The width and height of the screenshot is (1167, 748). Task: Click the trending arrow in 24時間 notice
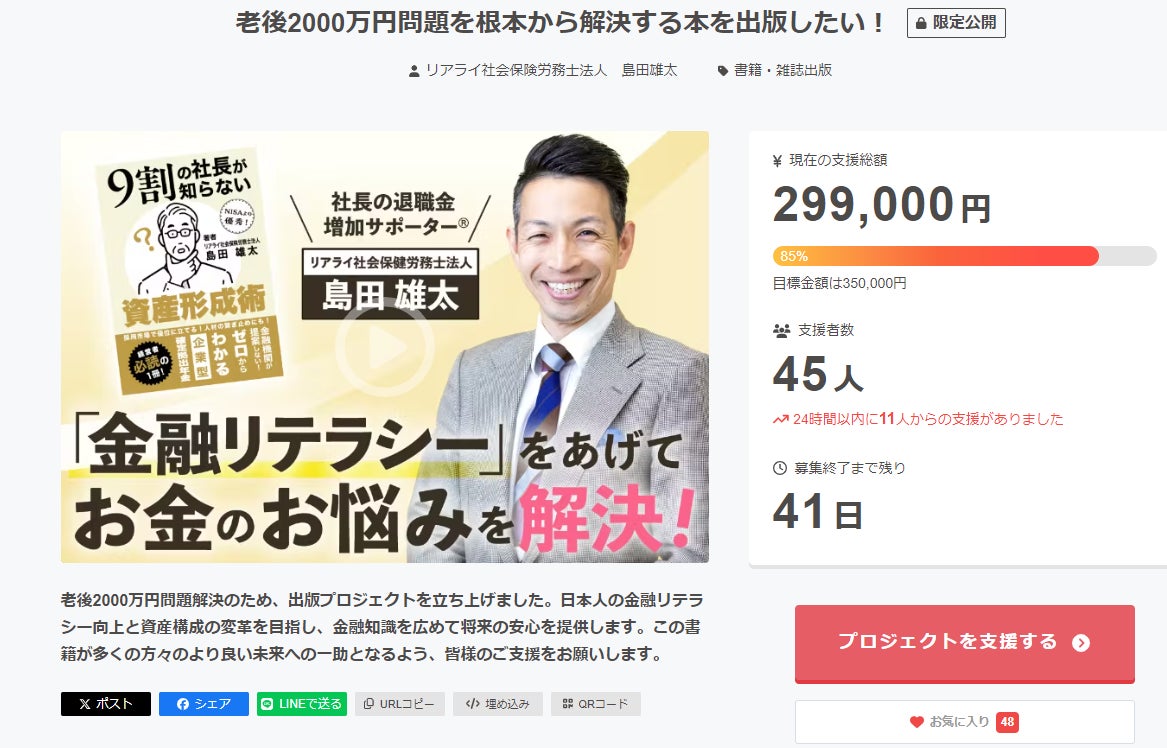781,420
